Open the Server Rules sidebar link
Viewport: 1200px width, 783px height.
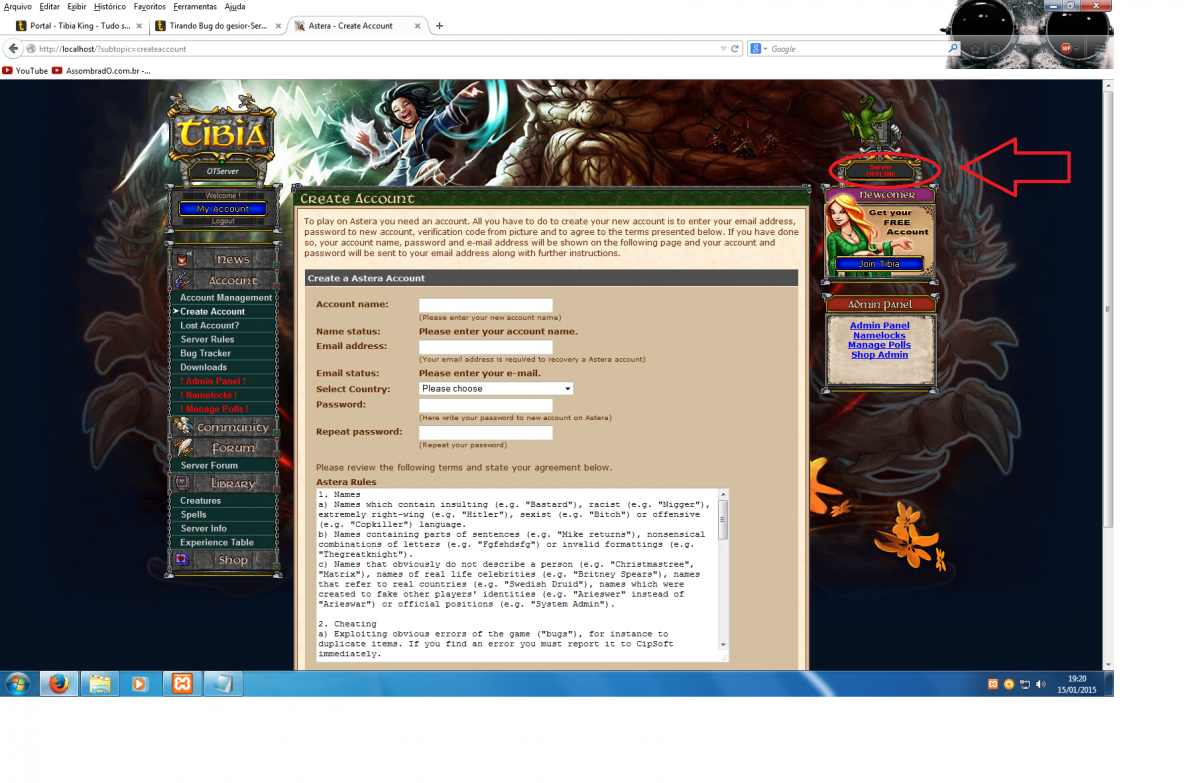[207, 340]
